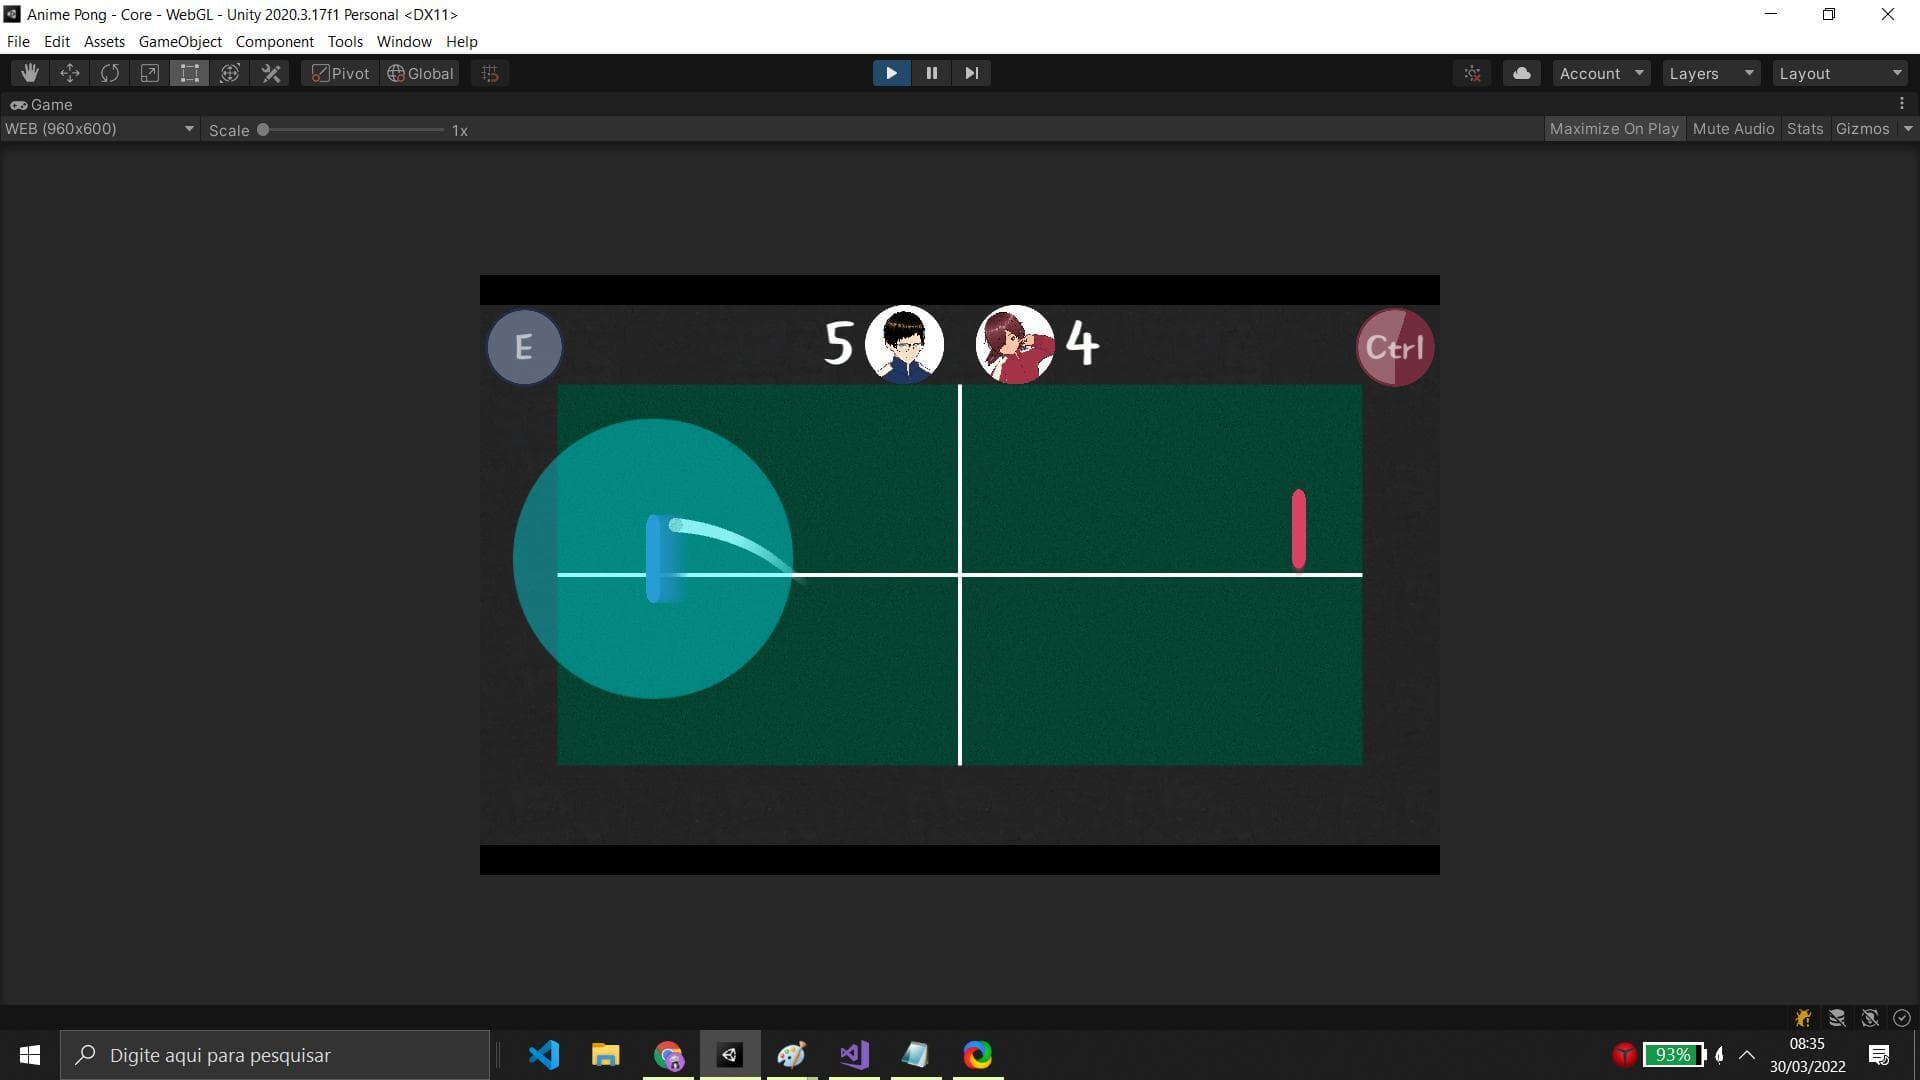Select the Hand tool in toolbar

(x=30, y=73)
